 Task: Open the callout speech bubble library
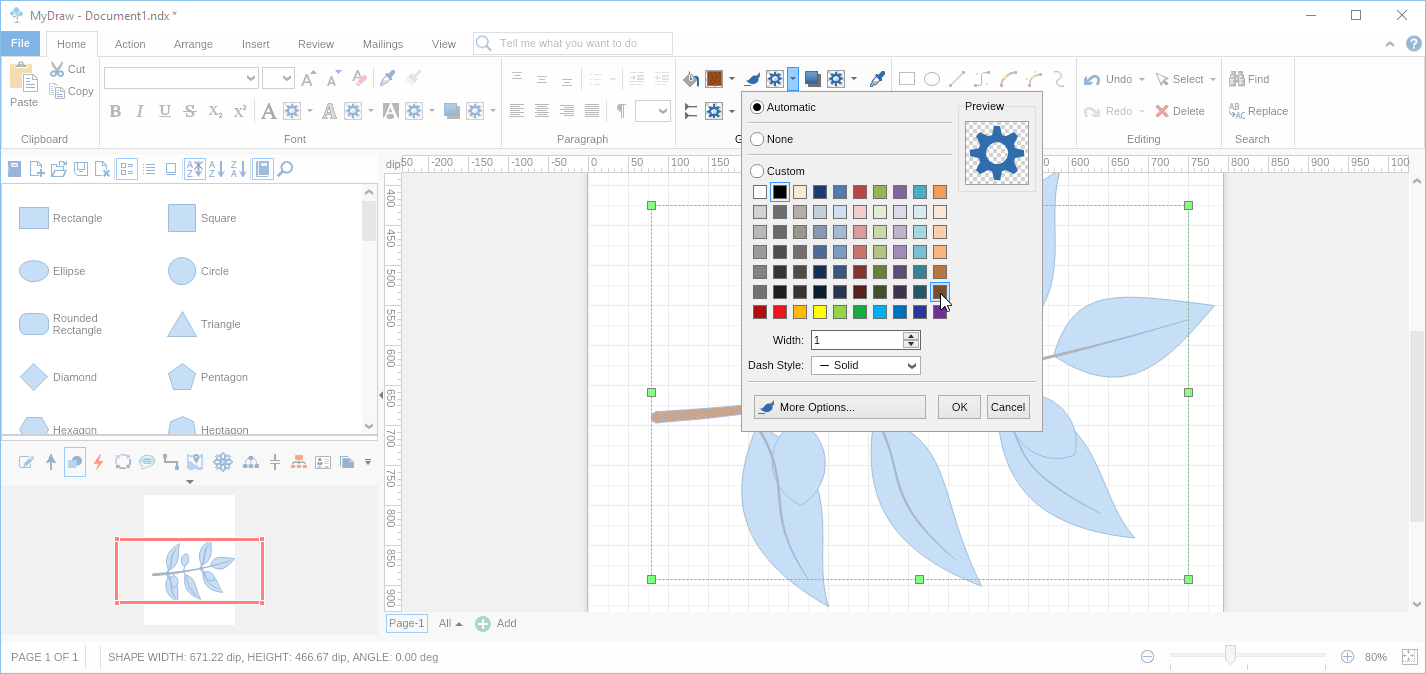click(147, 462)
